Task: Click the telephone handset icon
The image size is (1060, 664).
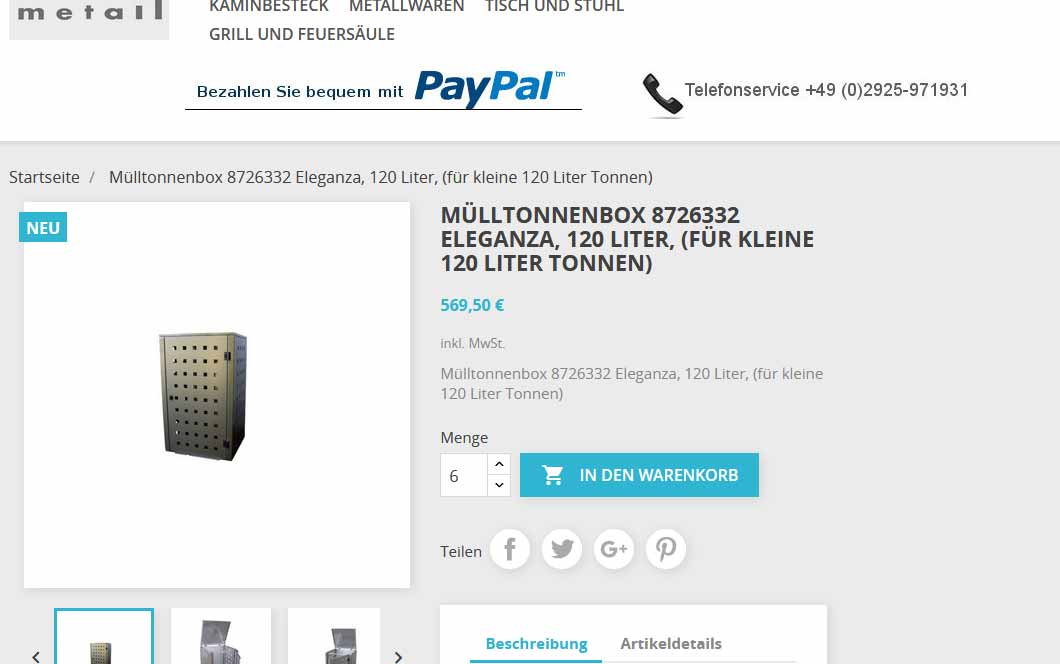Action: tap(662, 95)
